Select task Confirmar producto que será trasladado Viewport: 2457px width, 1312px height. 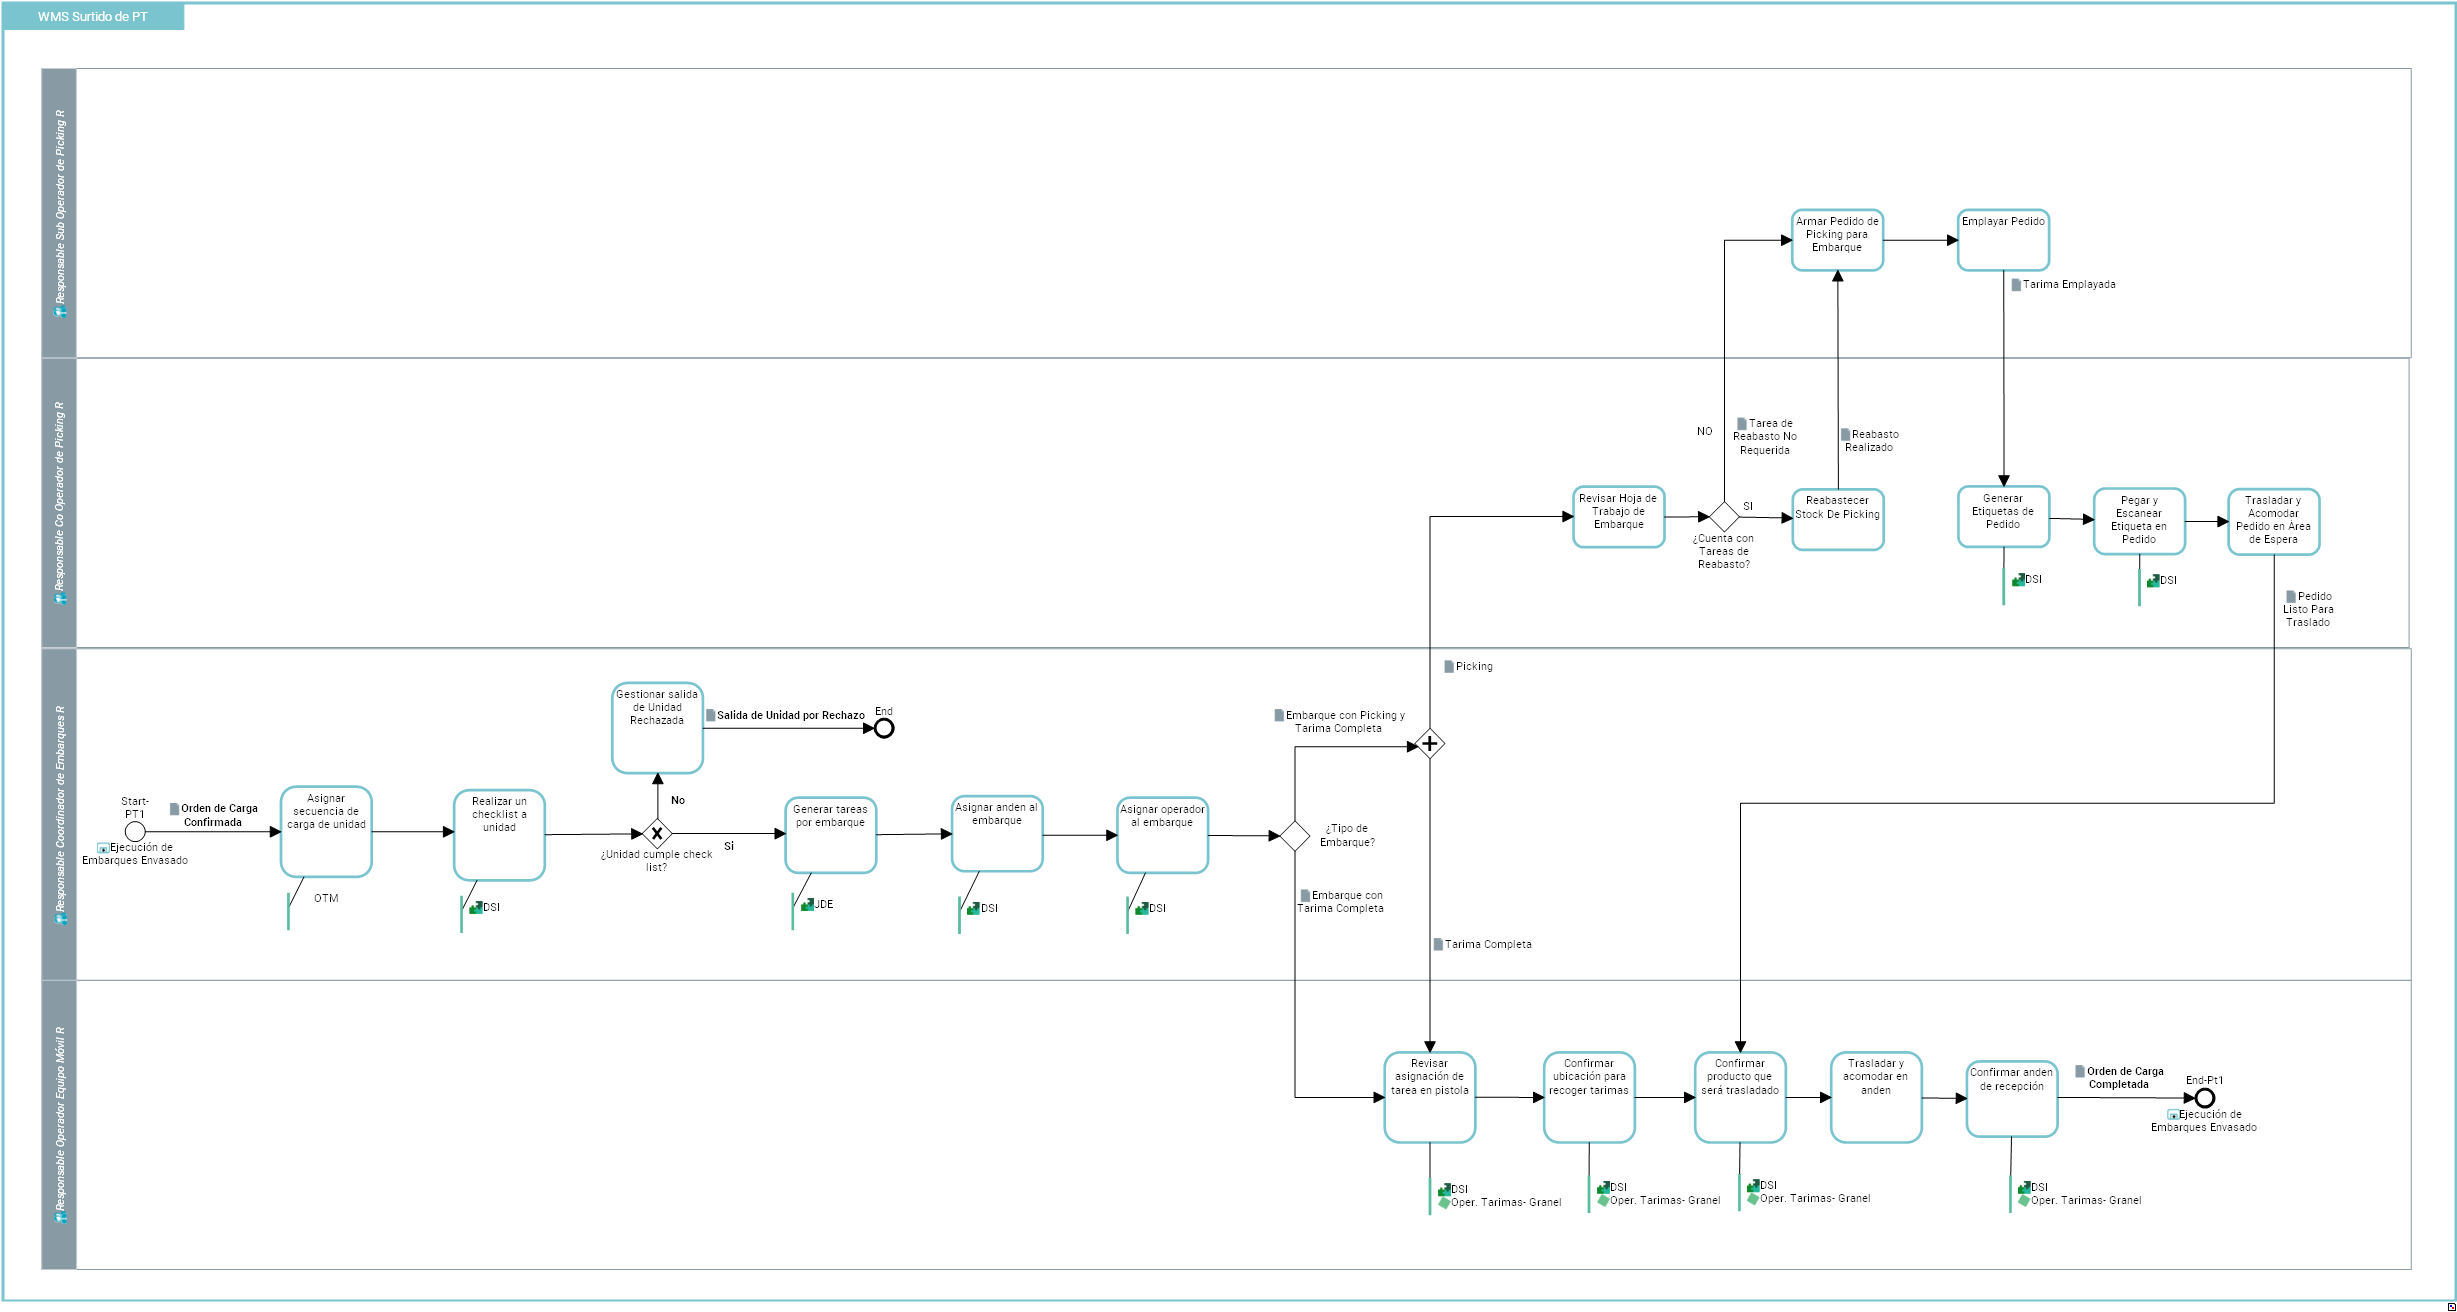(x=1740, y=1097)
